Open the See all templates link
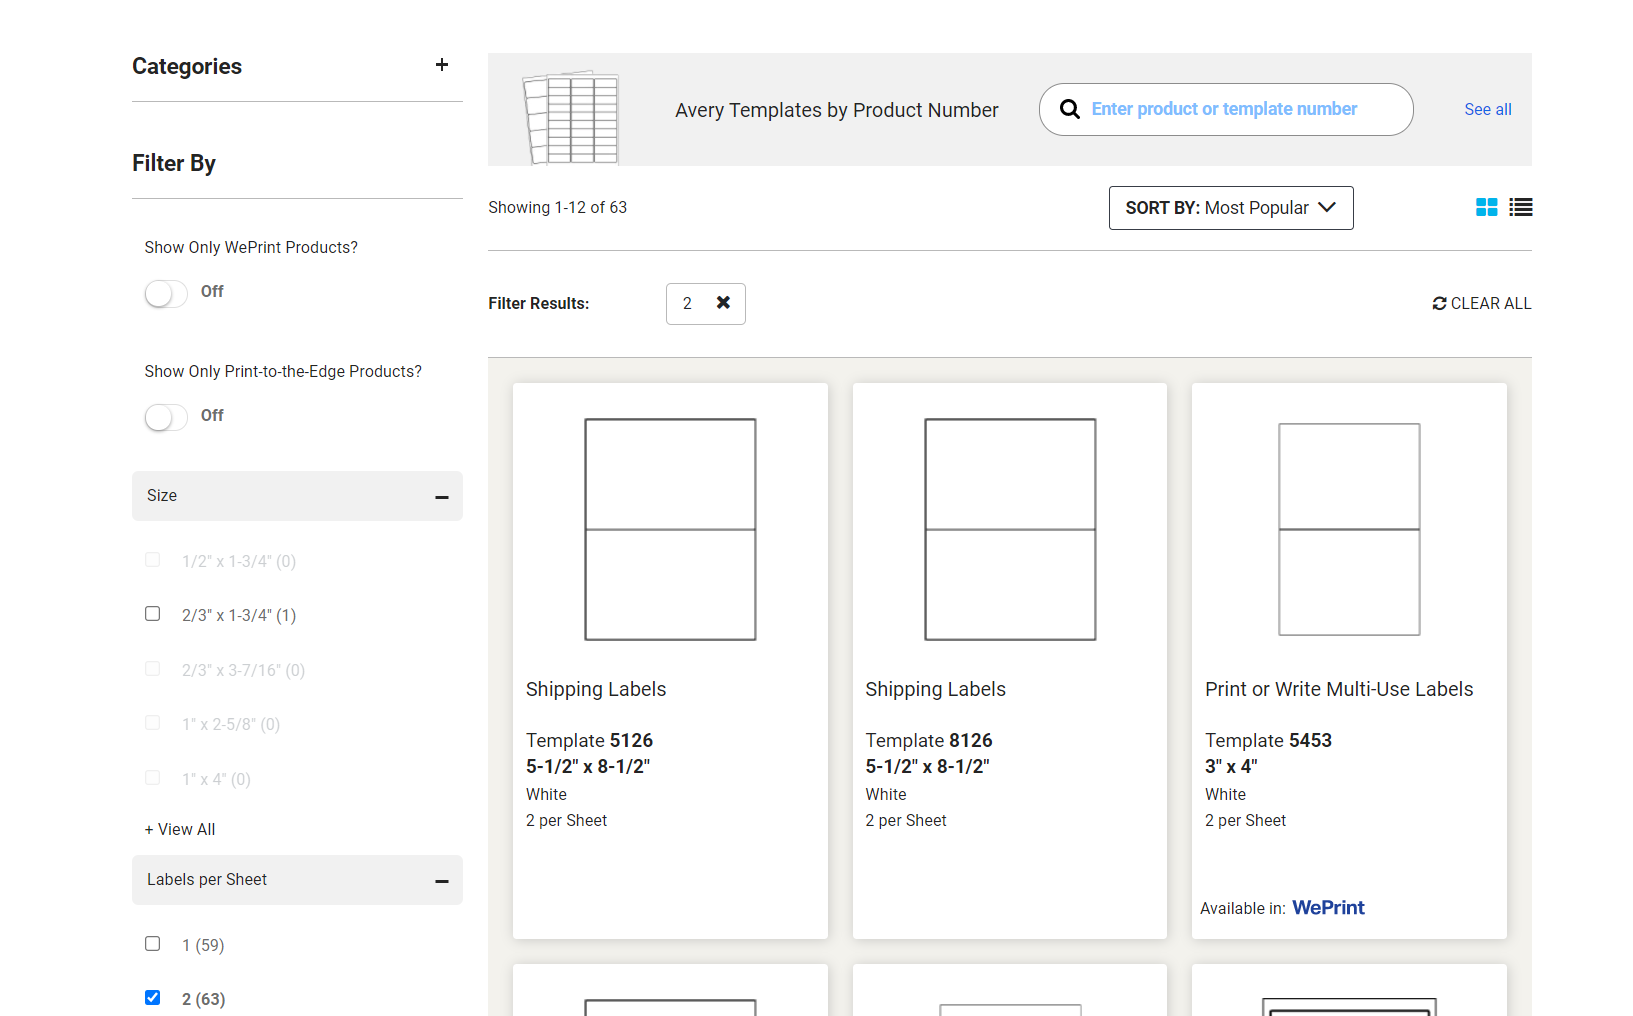1633x1016 pixels. (1488, 109)
